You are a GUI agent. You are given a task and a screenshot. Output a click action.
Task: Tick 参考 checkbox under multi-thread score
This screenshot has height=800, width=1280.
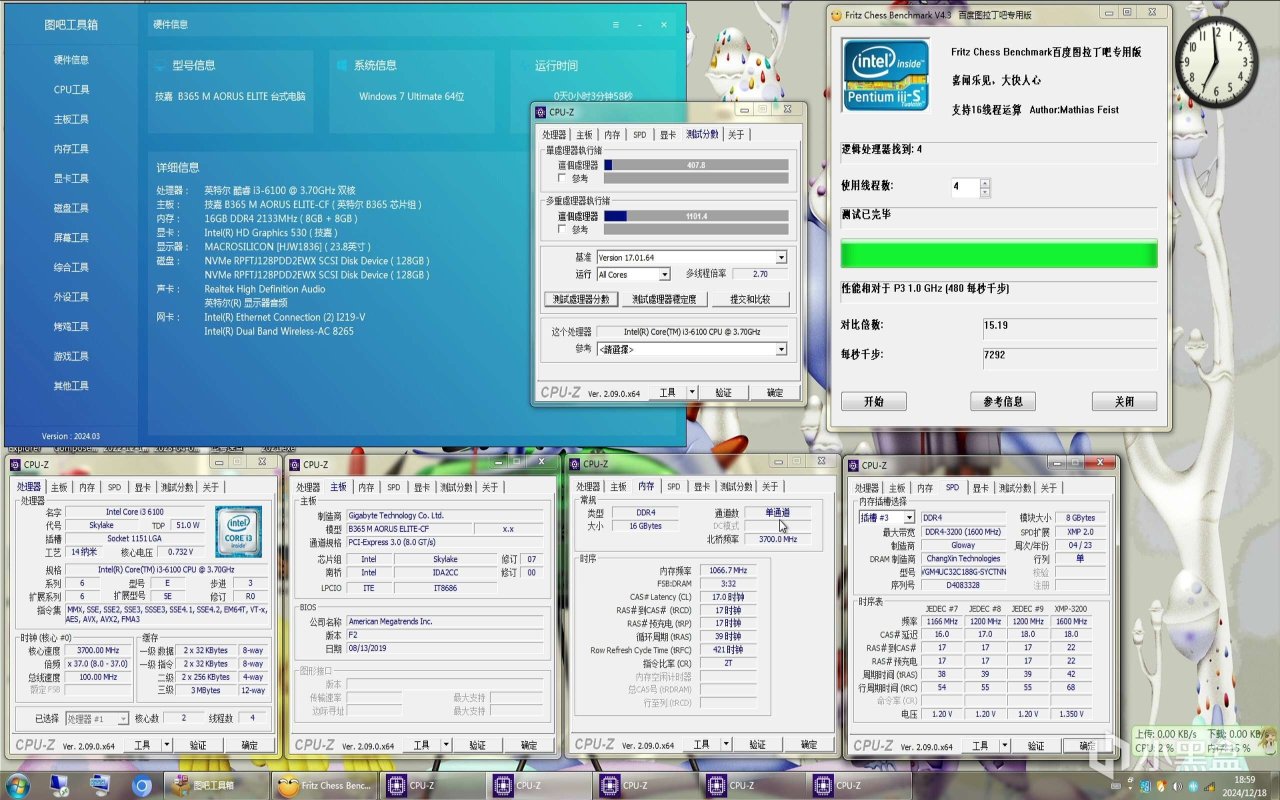point(561,229)
